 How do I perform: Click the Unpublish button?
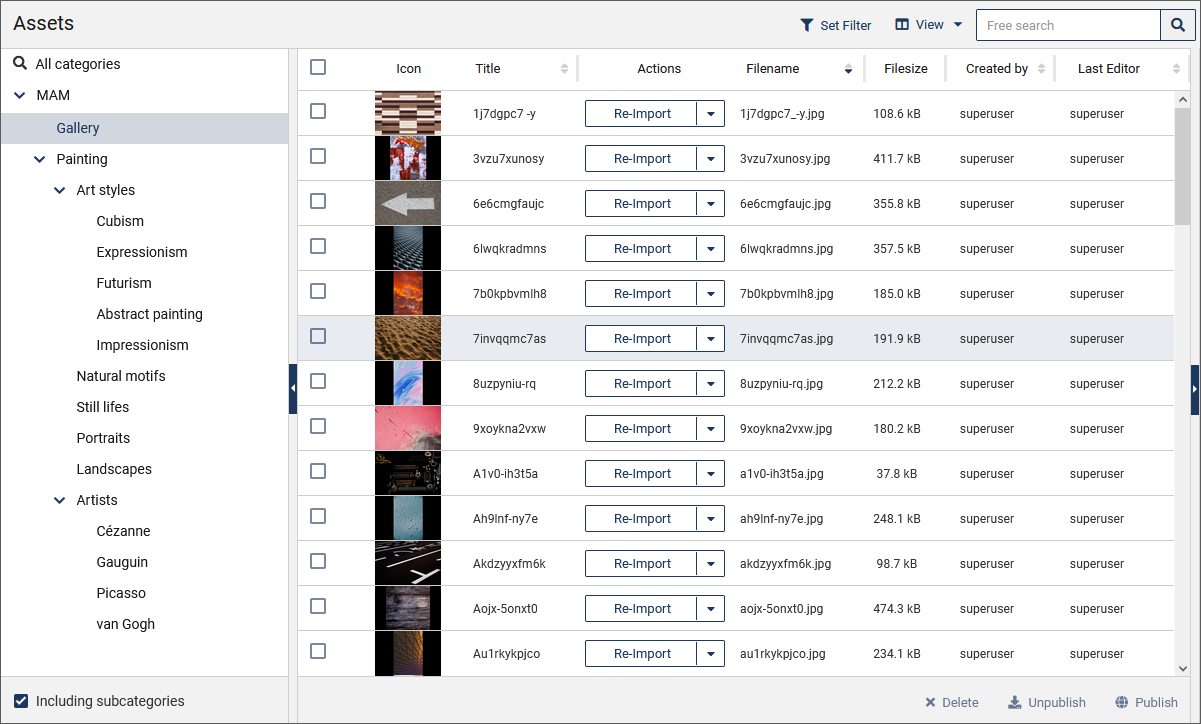1046,702
